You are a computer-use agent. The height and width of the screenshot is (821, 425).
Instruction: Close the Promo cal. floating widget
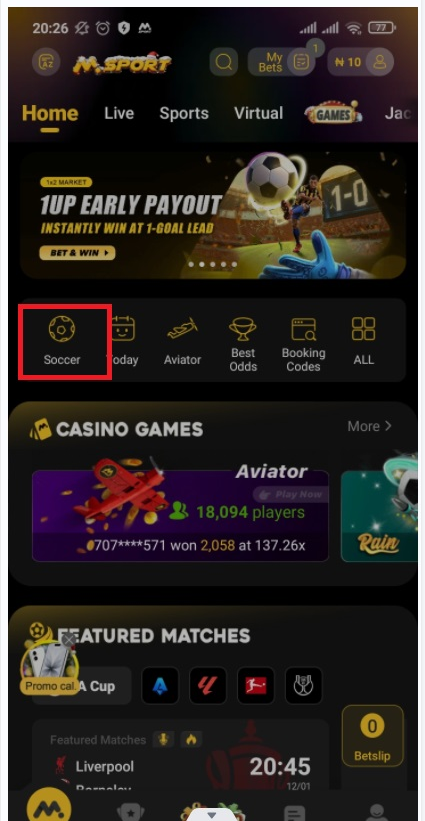(x=69, y=640)
